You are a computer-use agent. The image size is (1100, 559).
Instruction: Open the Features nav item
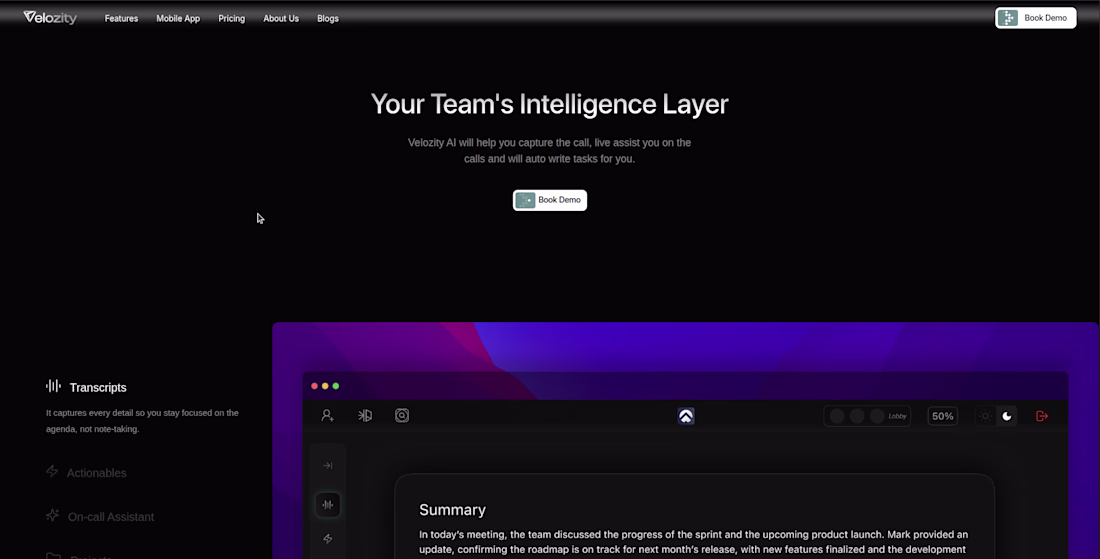point(121,18)
